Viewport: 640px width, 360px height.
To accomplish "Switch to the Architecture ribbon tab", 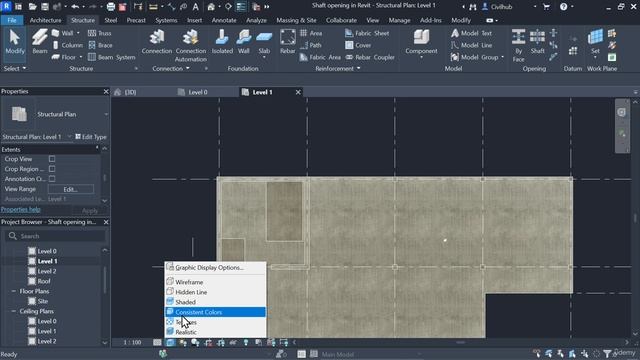I will pyautogui.click(x=46, y=20).
